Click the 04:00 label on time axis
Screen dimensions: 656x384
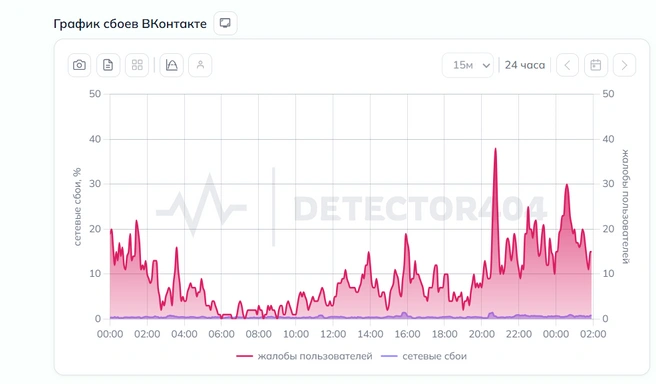(x=184, y=334)
